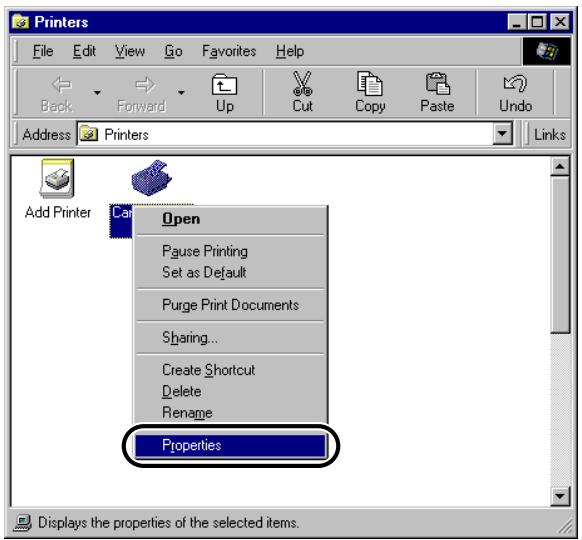Image resolution: width=582 pixels, height=540 pixels.
Task: Open the Help menu
Action: [x=290, y=51]
